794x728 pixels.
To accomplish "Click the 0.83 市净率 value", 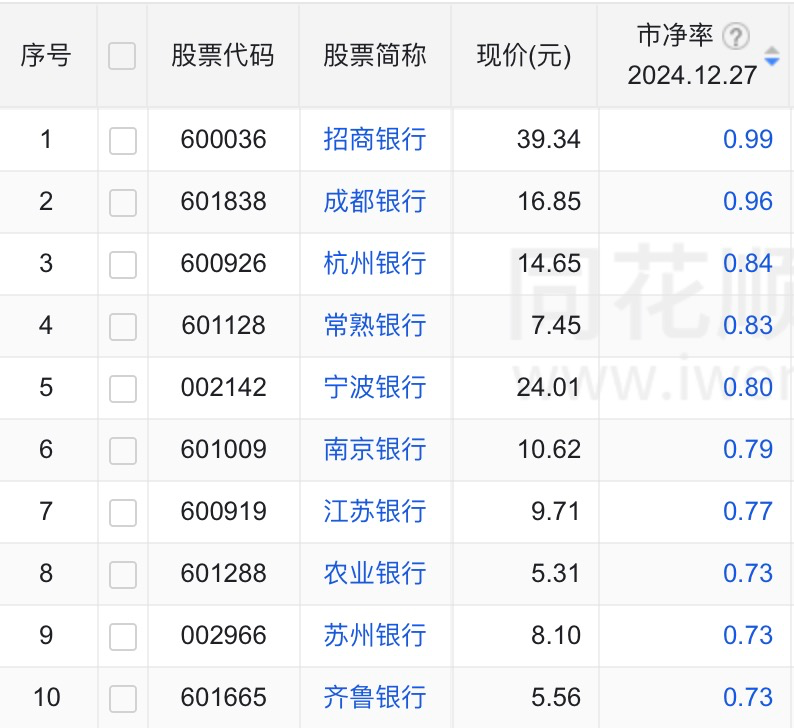I will 748,326.
